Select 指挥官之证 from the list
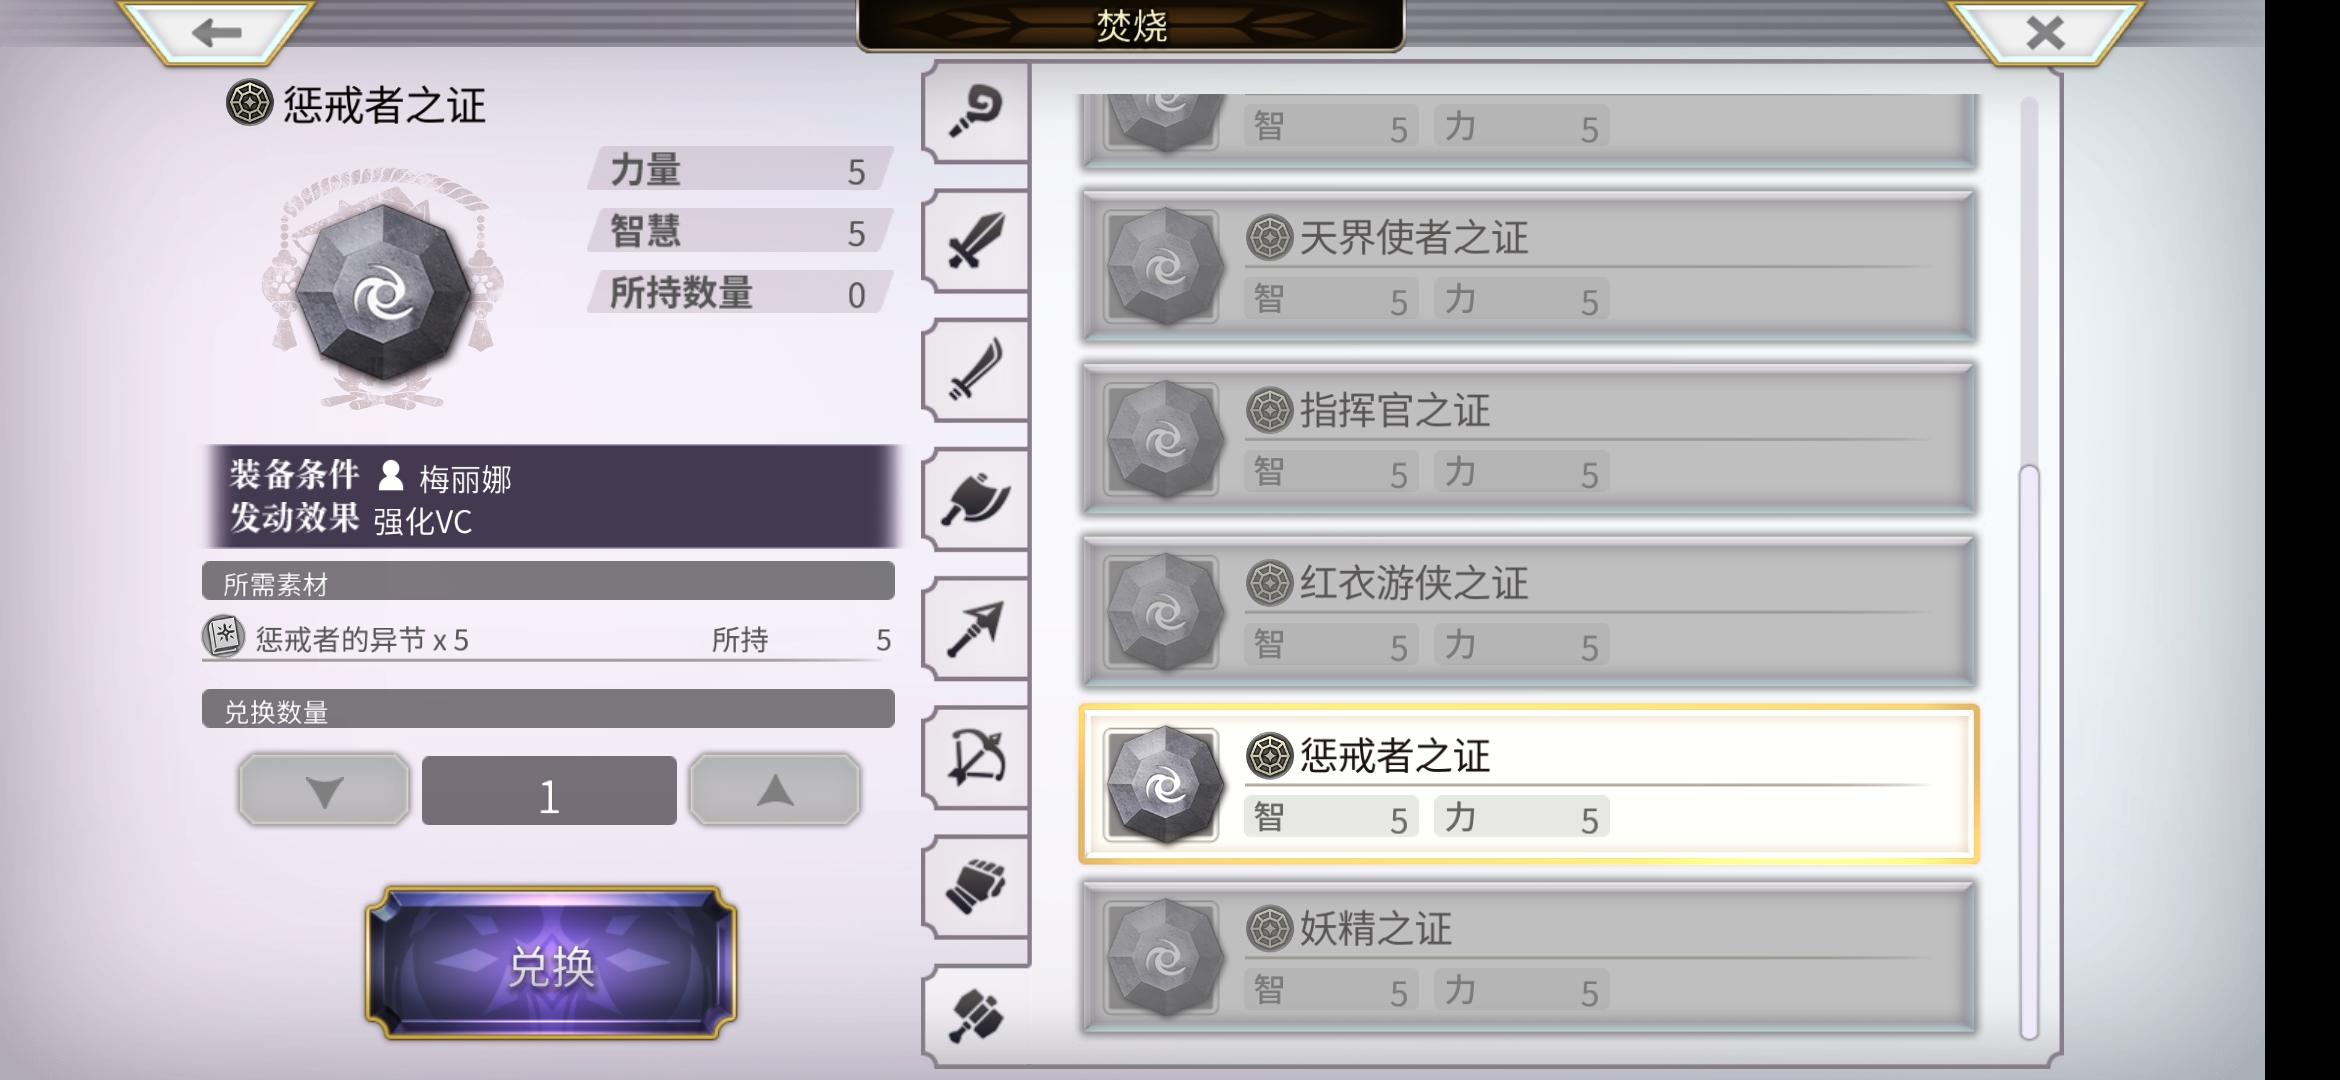The image size is (2340, 1080). click(x=1529, y=439)
